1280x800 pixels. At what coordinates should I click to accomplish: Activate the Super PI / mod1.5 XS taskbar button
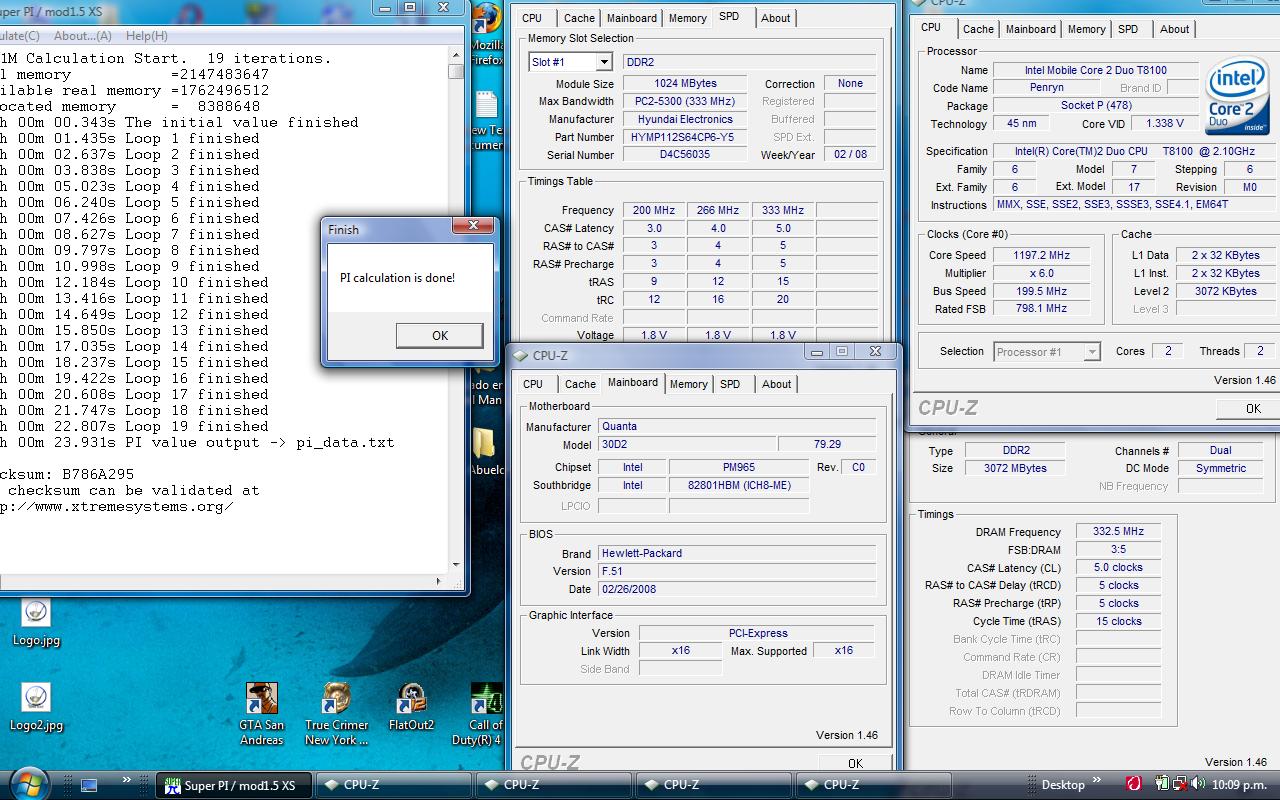pyautogui.click(x=235, y=785)
